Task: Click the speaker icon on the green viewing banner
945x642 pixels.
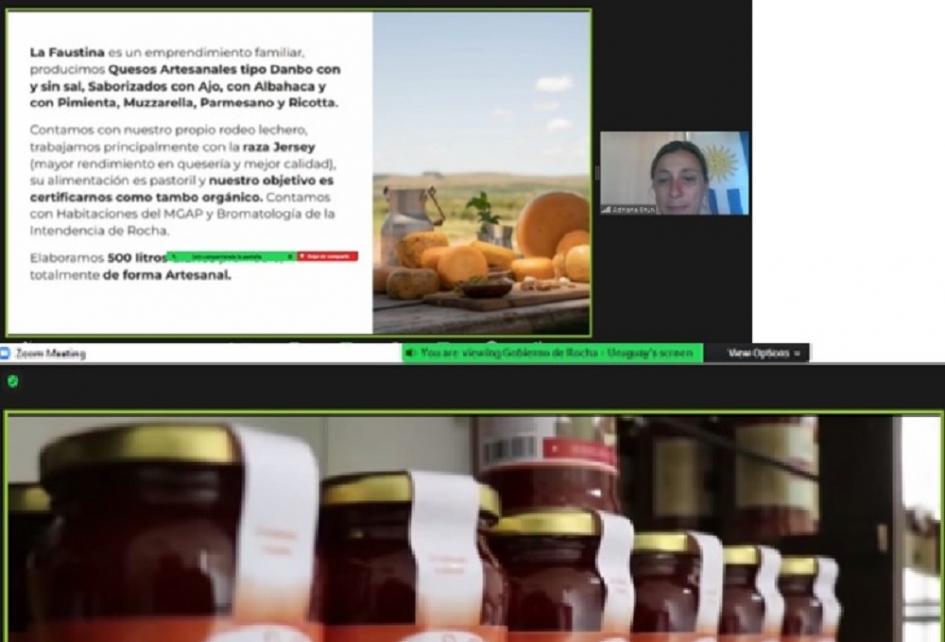Action: (410, 353)
